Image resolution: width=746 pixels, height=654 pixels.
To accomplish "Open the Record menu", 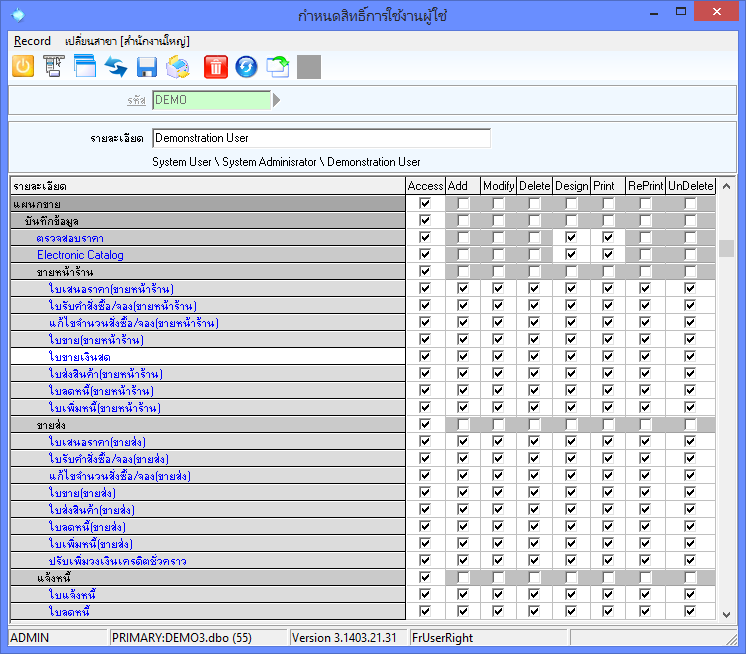I will tap(32, 41).
